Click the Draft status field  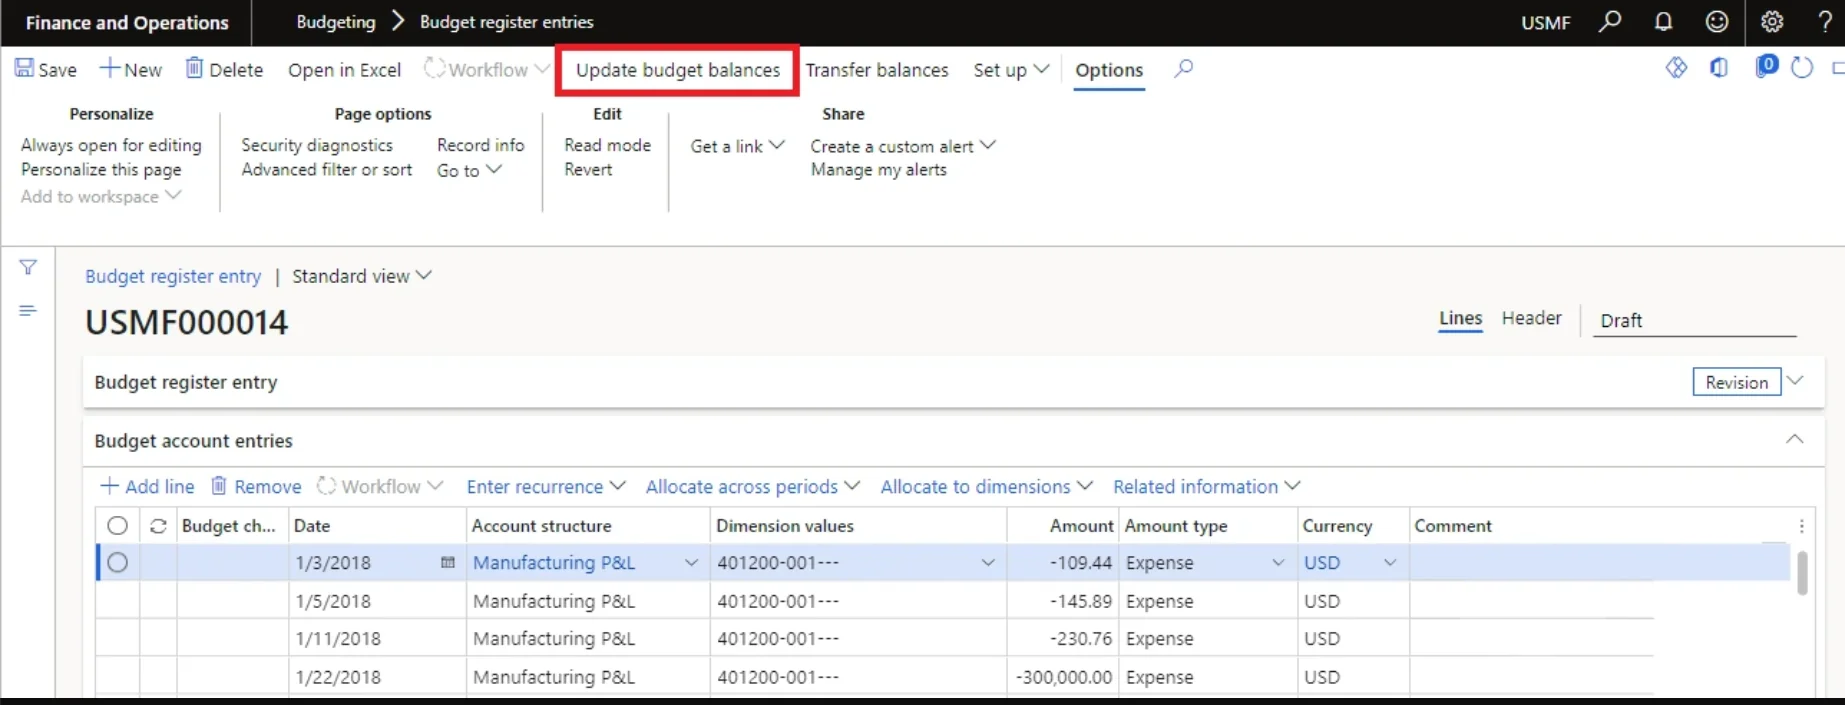click(1694, 321)
